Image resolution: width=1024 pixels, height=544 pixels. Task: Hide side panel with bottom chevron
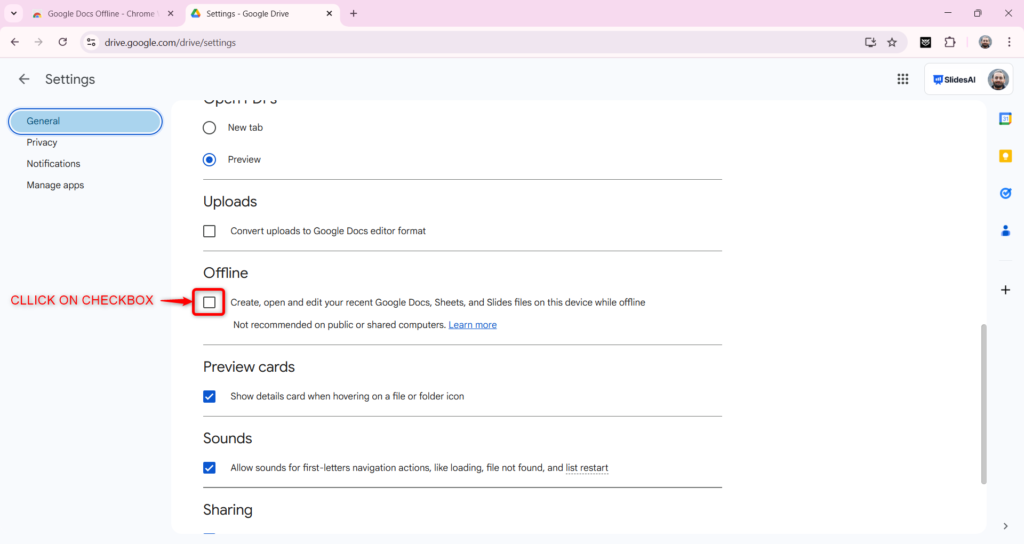(1005, 526)
